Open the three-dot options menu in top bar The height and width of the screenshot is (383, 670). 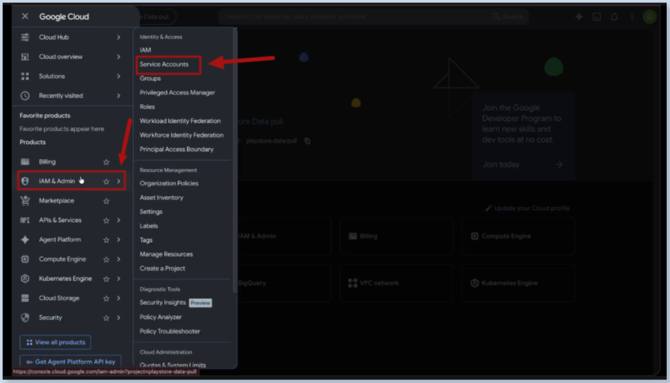632,17
